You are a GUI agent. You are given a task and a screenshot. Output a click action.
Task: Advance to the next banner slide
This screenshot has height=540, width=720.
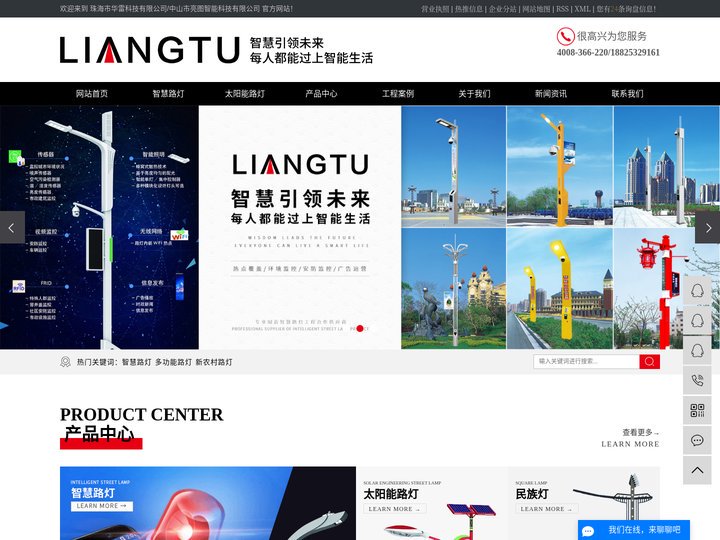708,227
